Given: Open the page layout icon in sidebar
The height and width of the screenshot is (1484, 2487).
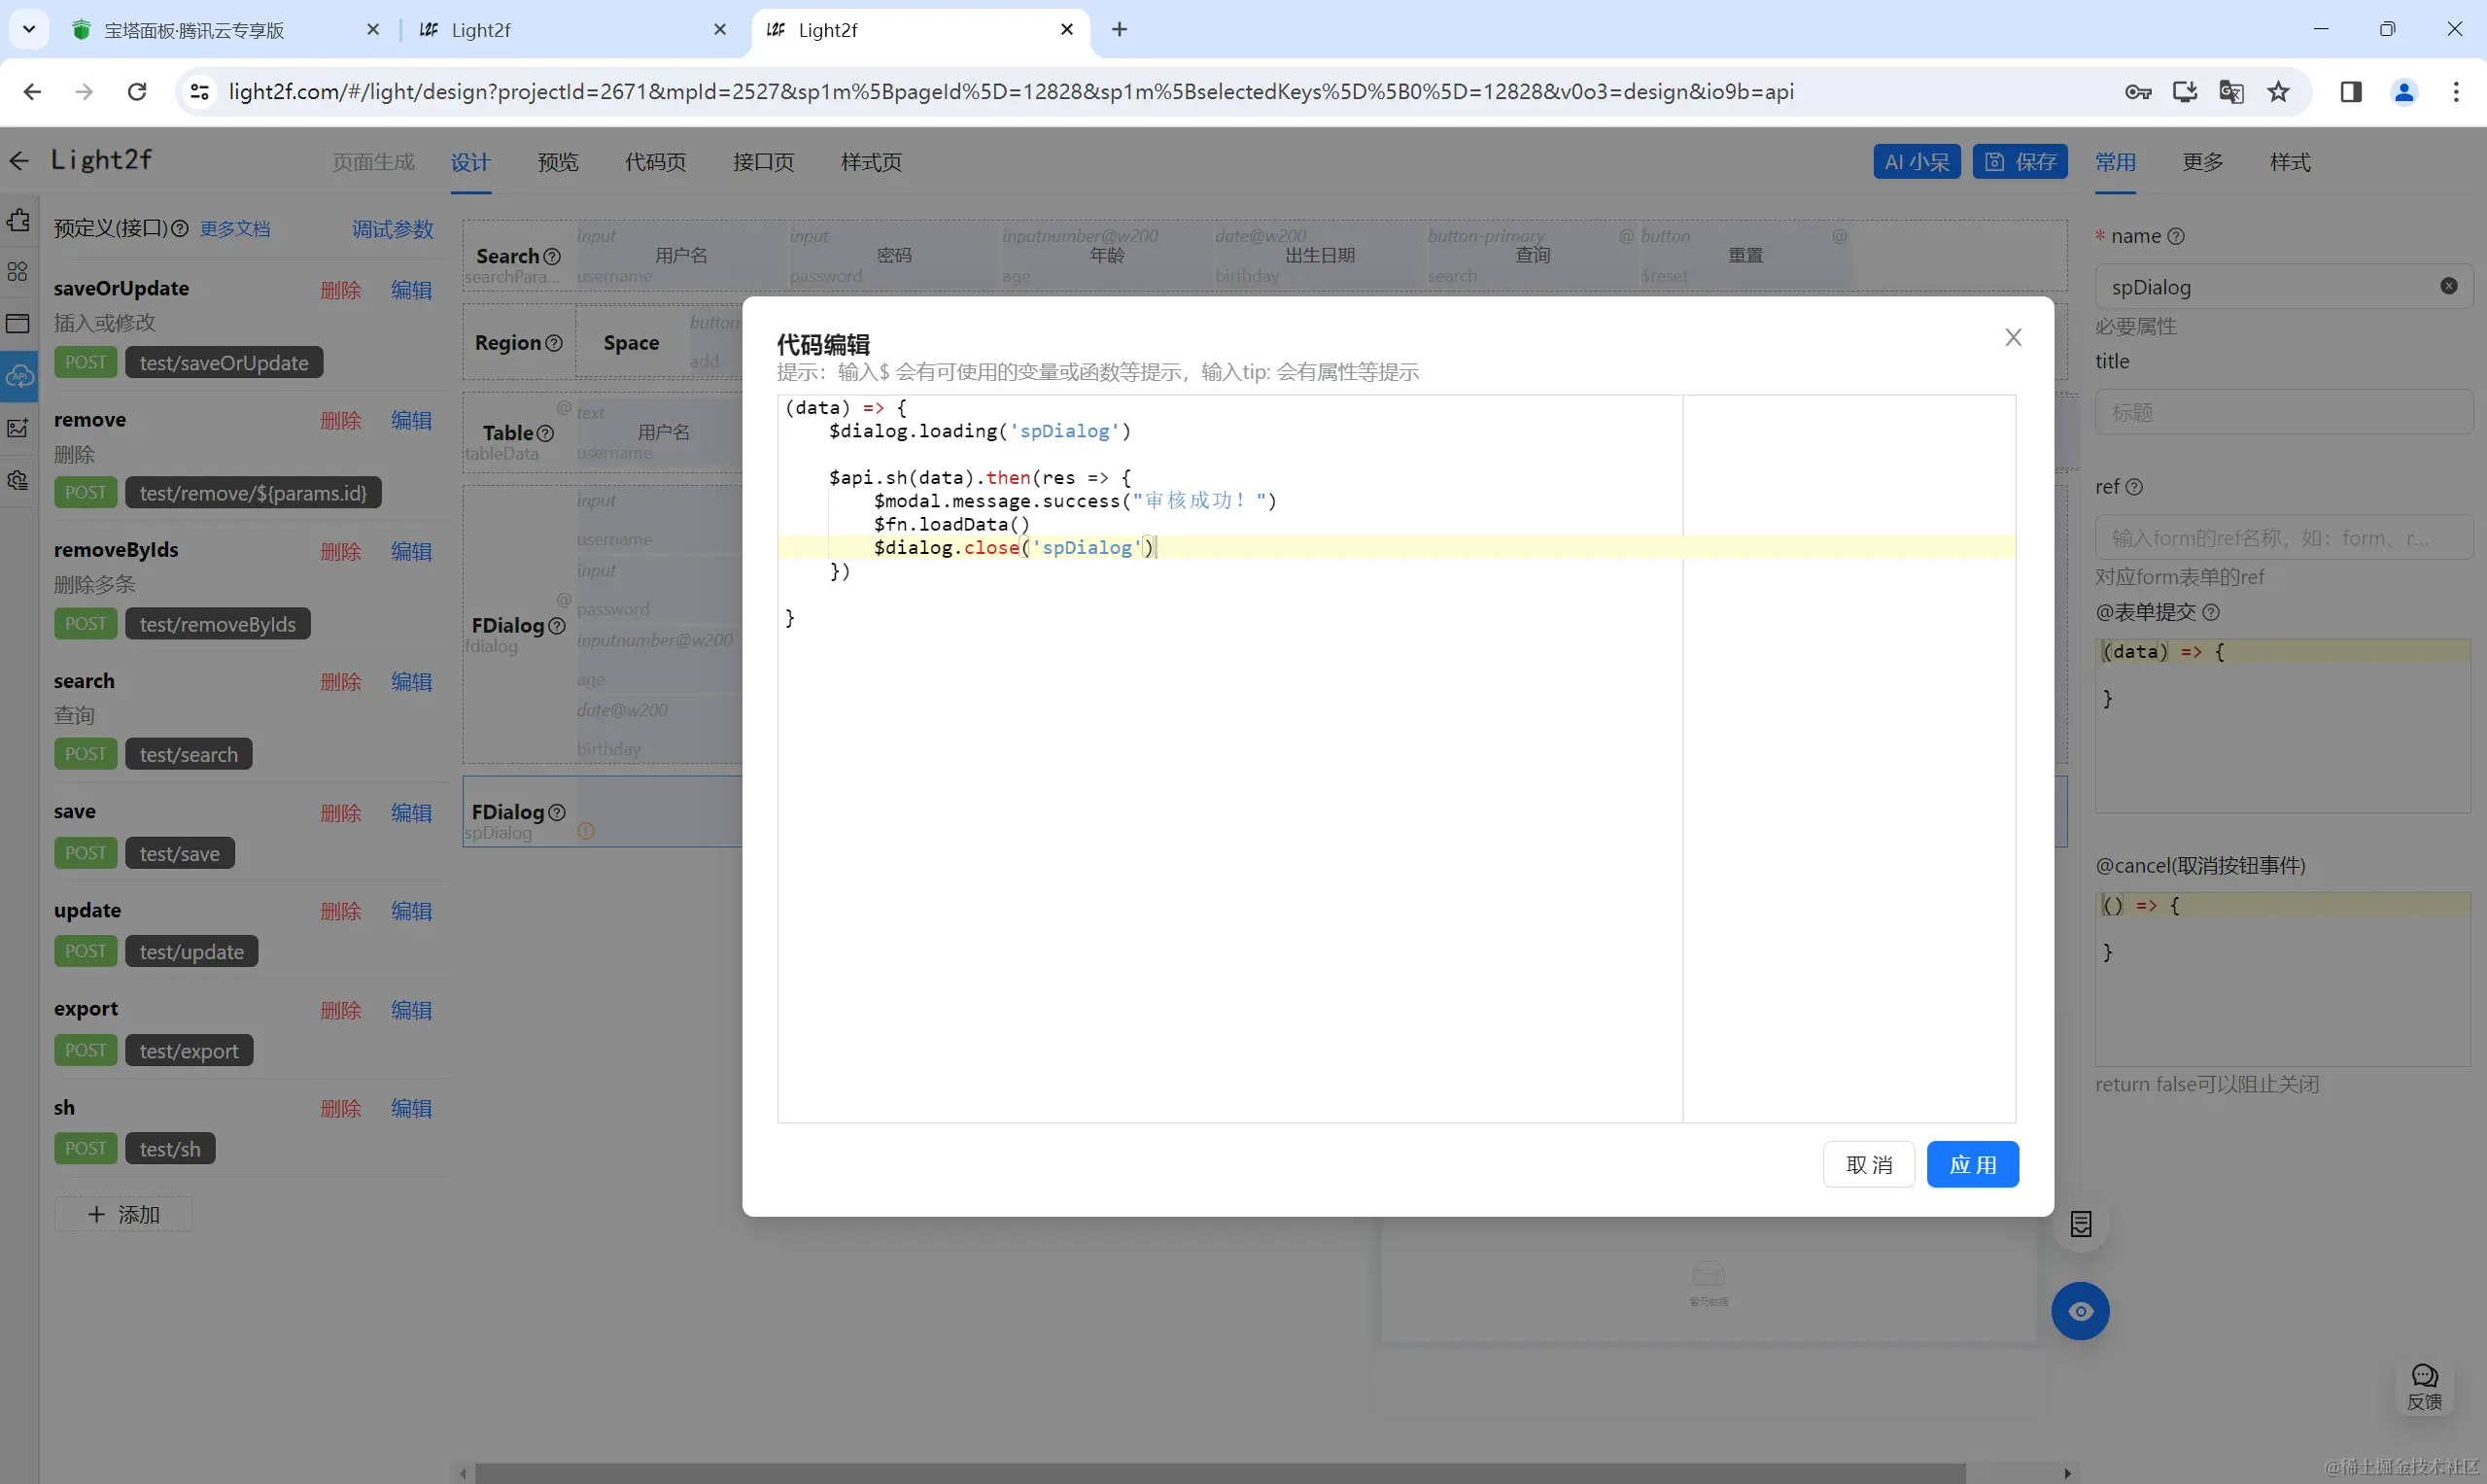Looking at the screenshot, I should pos(18,323).
